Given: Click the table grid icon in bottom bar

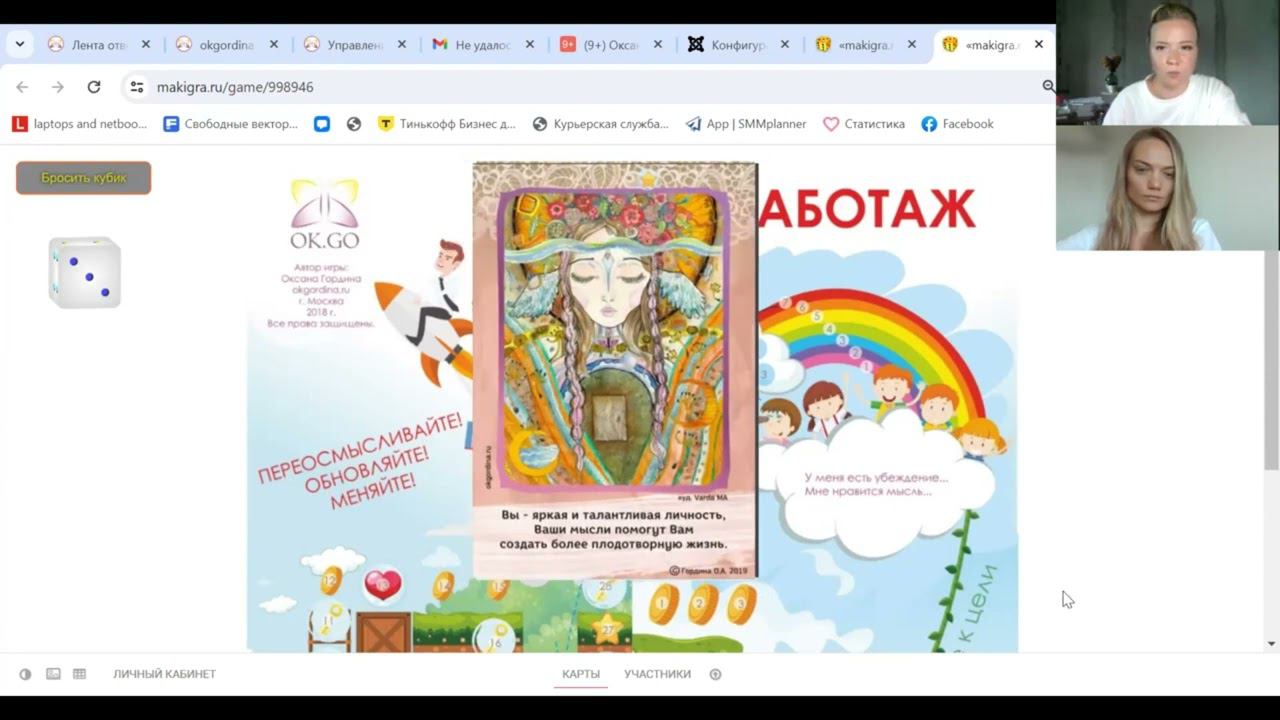Looking at the screenshot, I should pos(80,674).
